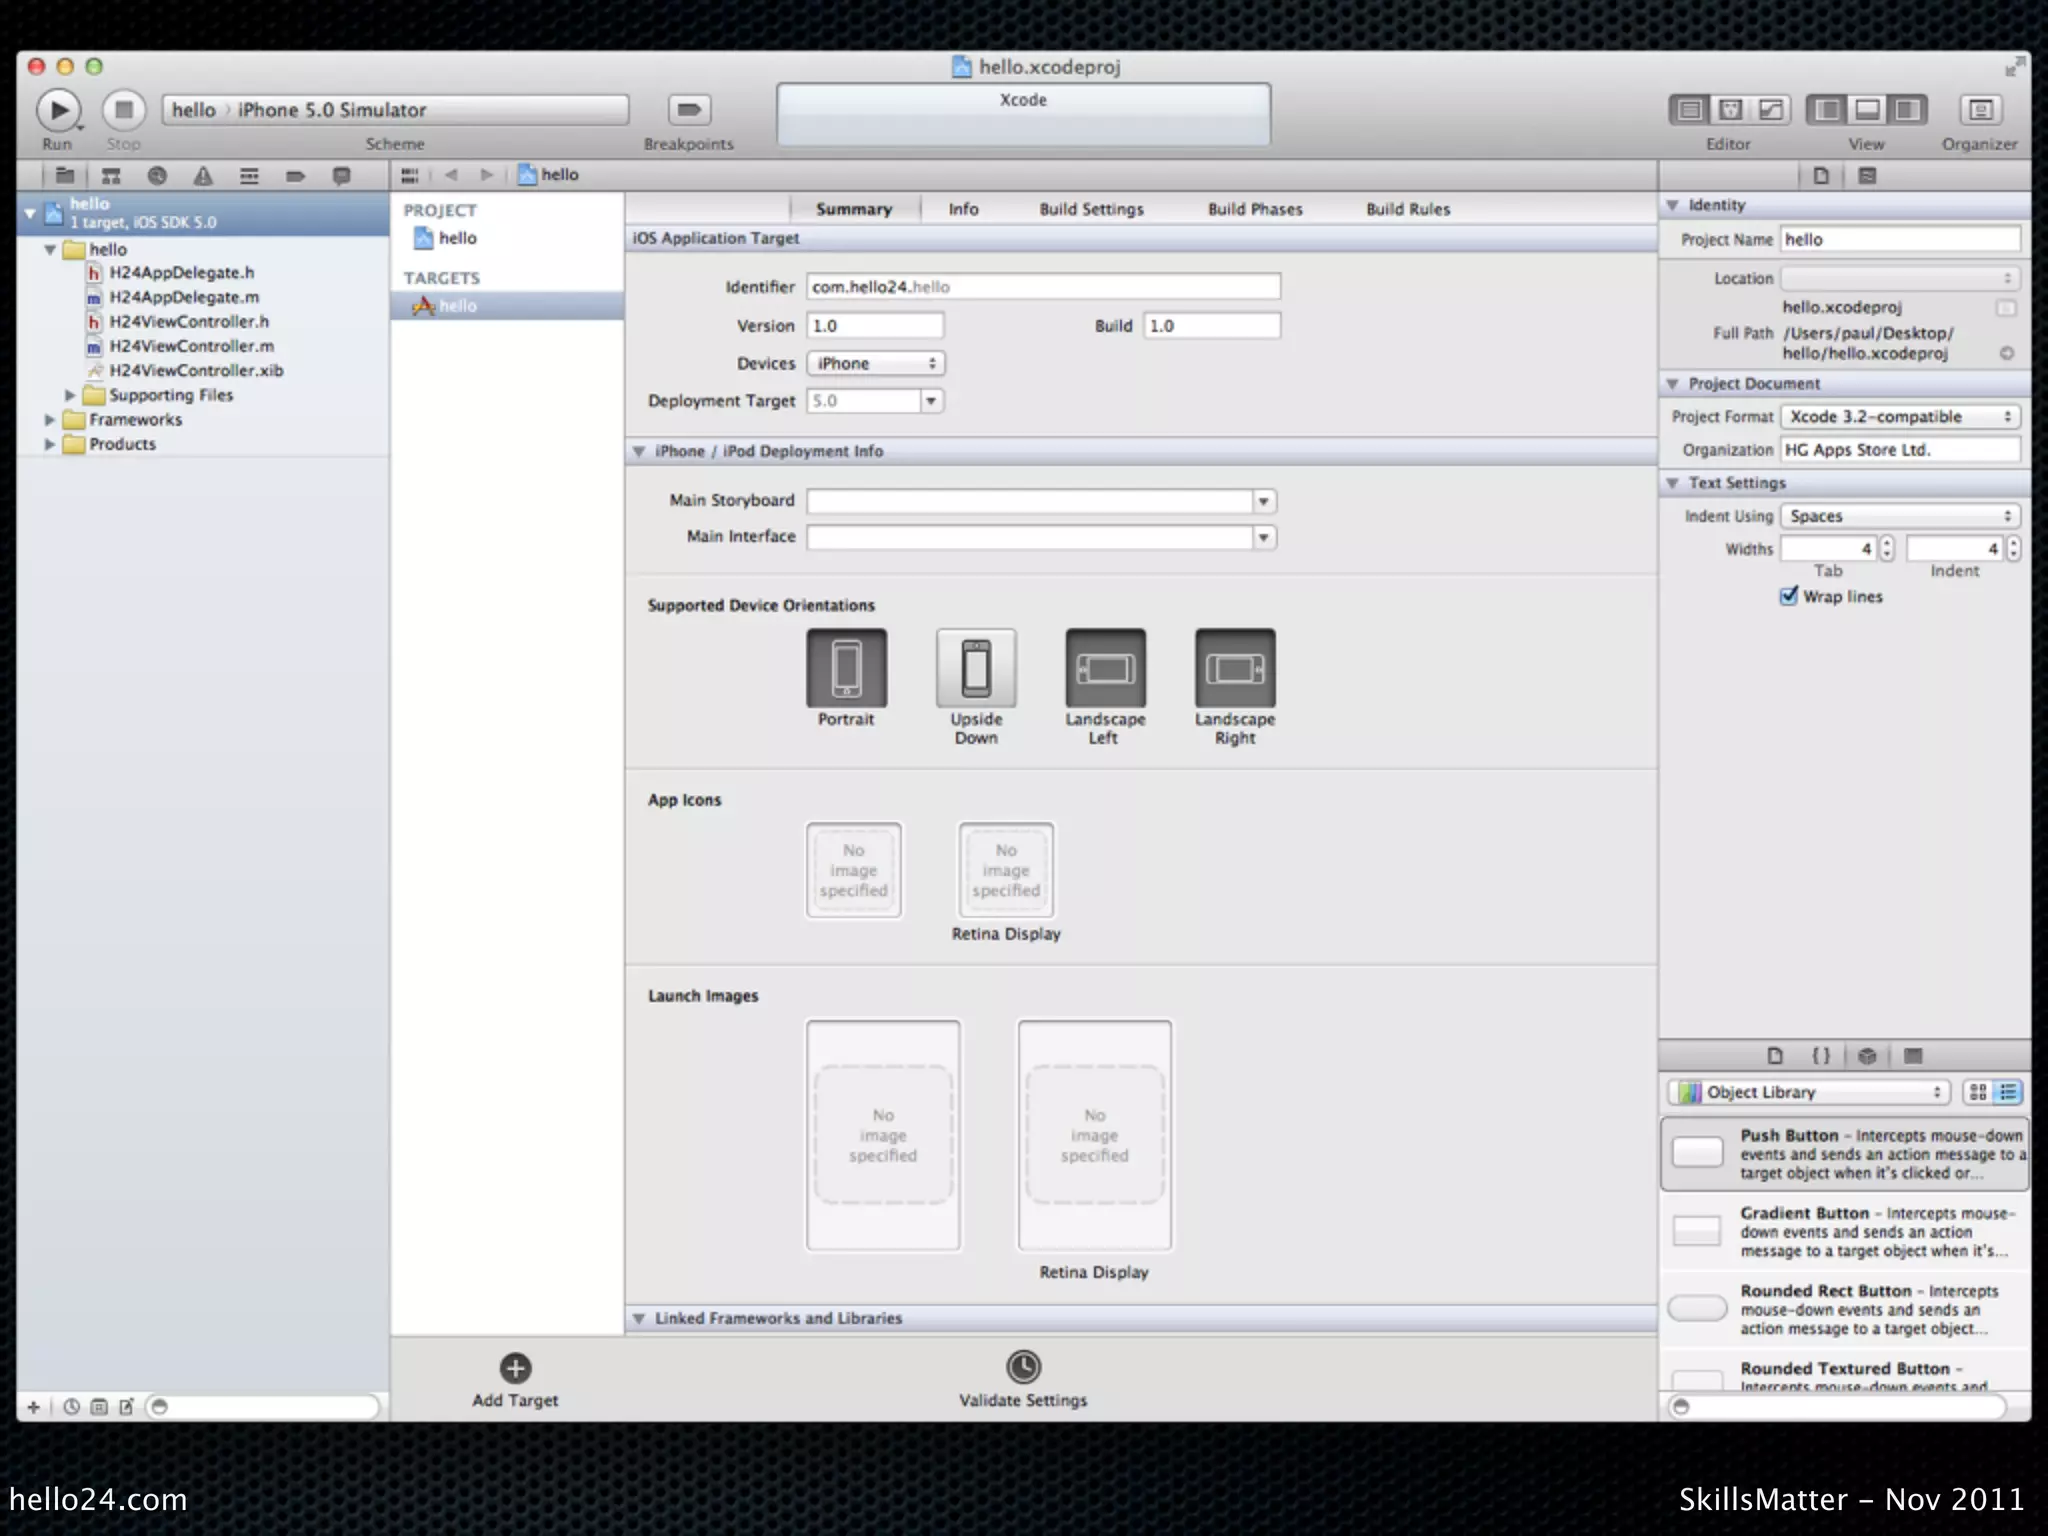The width and height of the screenshot is (2048, 1536).
Task: Open the Issue navigator warning icon
Action: click(203, 176)
